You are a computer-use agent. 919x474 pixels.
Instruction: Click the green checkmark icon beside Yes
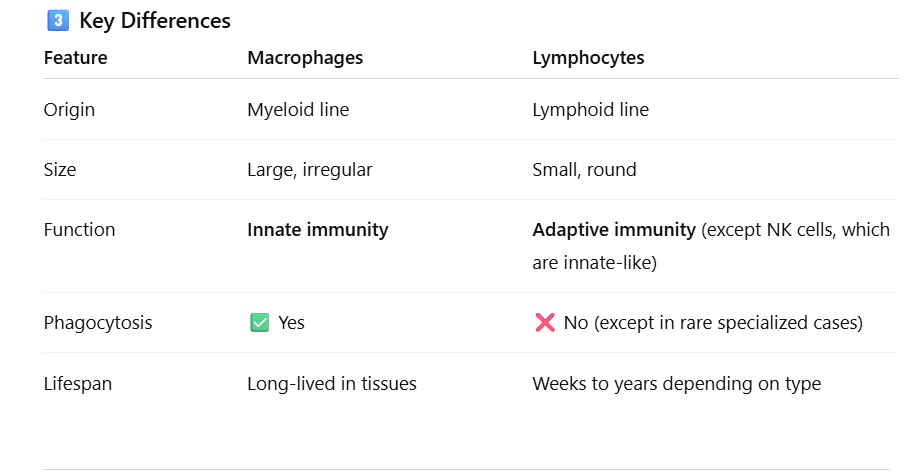coord(259,323)
